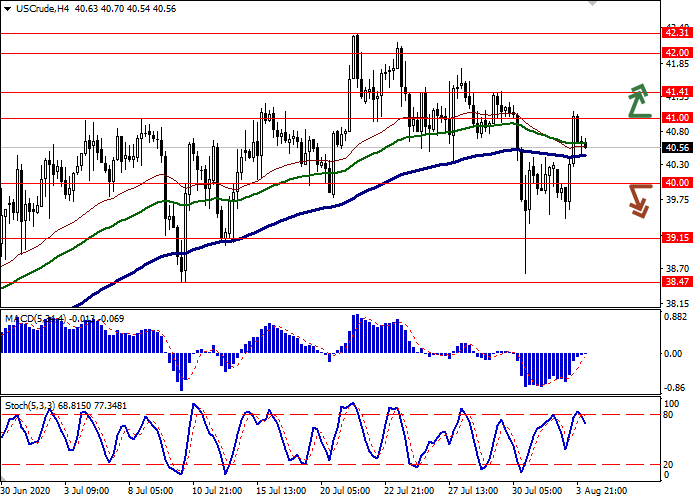Select the 42.00 price level label
Screen dimensions: 700x500
tap(677, 53)
